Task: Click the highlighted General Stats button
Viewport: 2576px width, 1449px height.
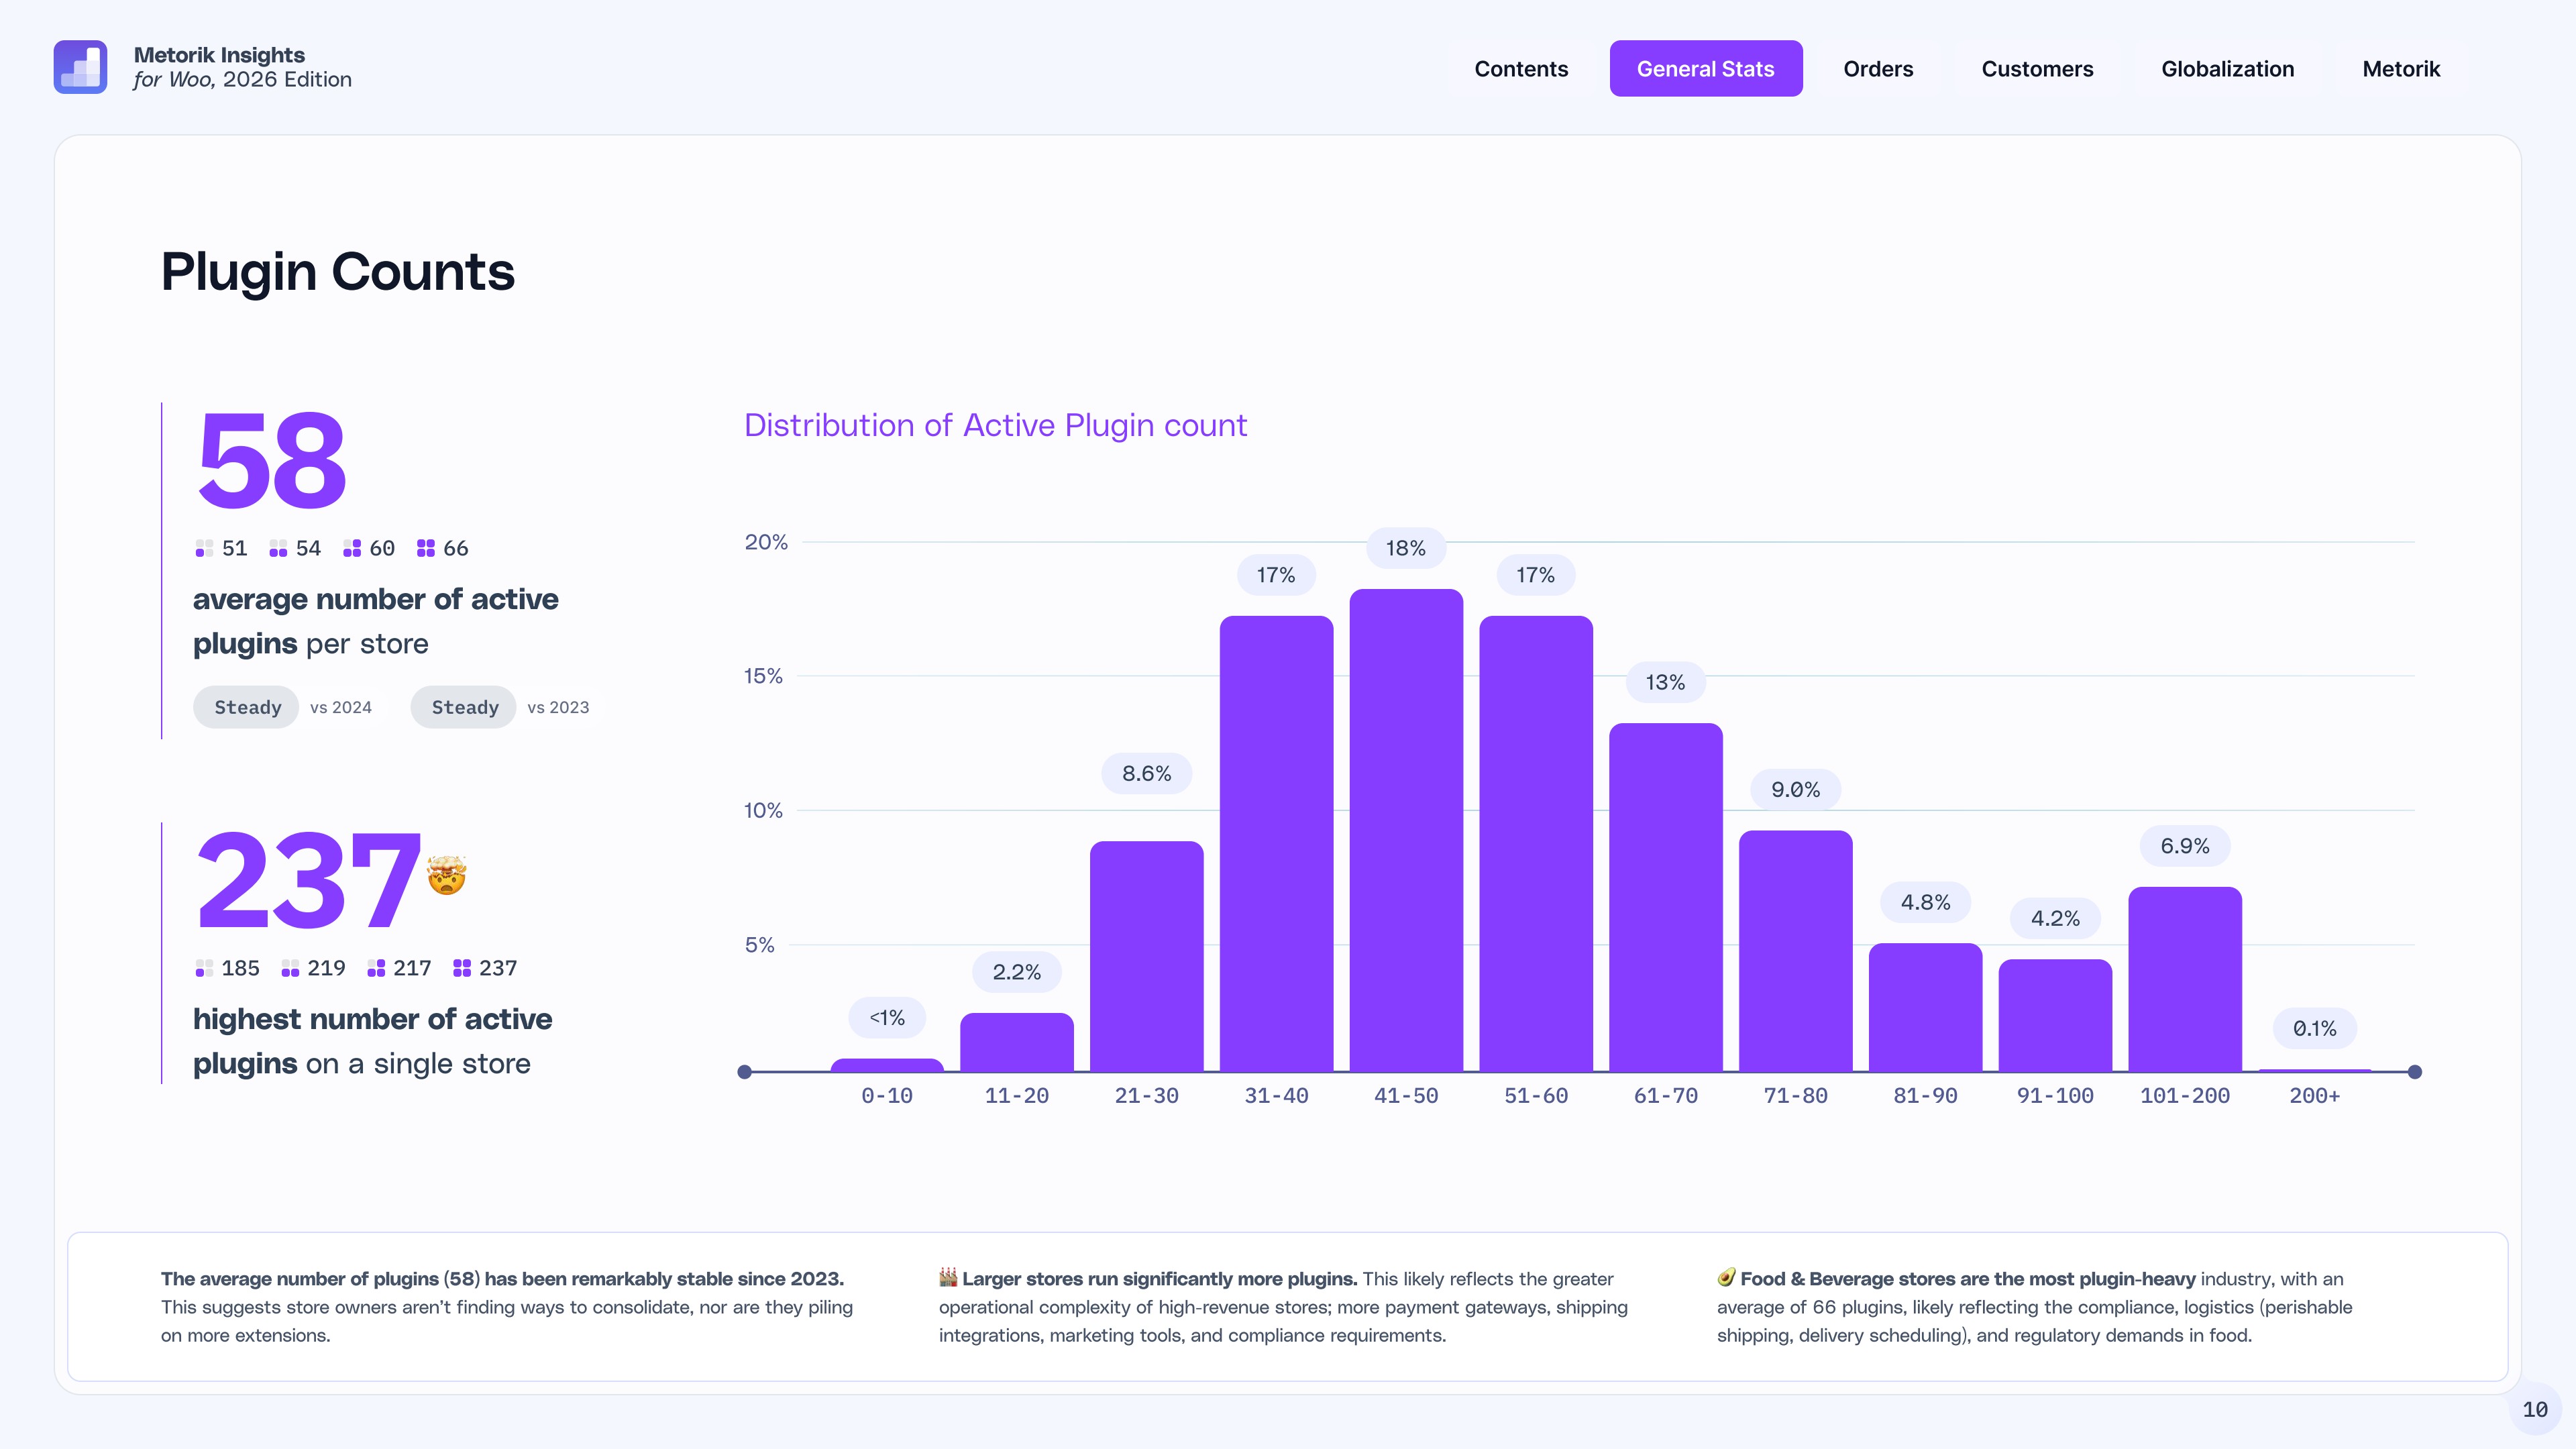Action: click(1706, 68)
